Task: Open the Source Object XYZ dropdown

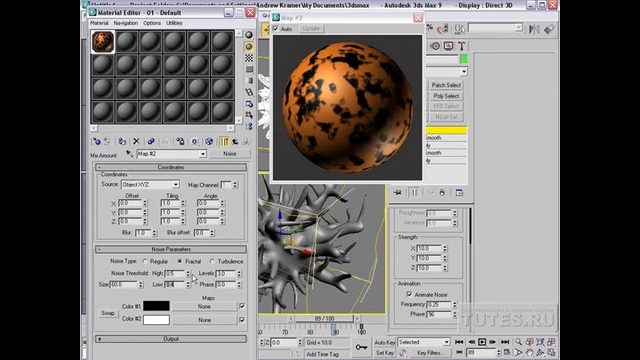Action: [176, 184]
